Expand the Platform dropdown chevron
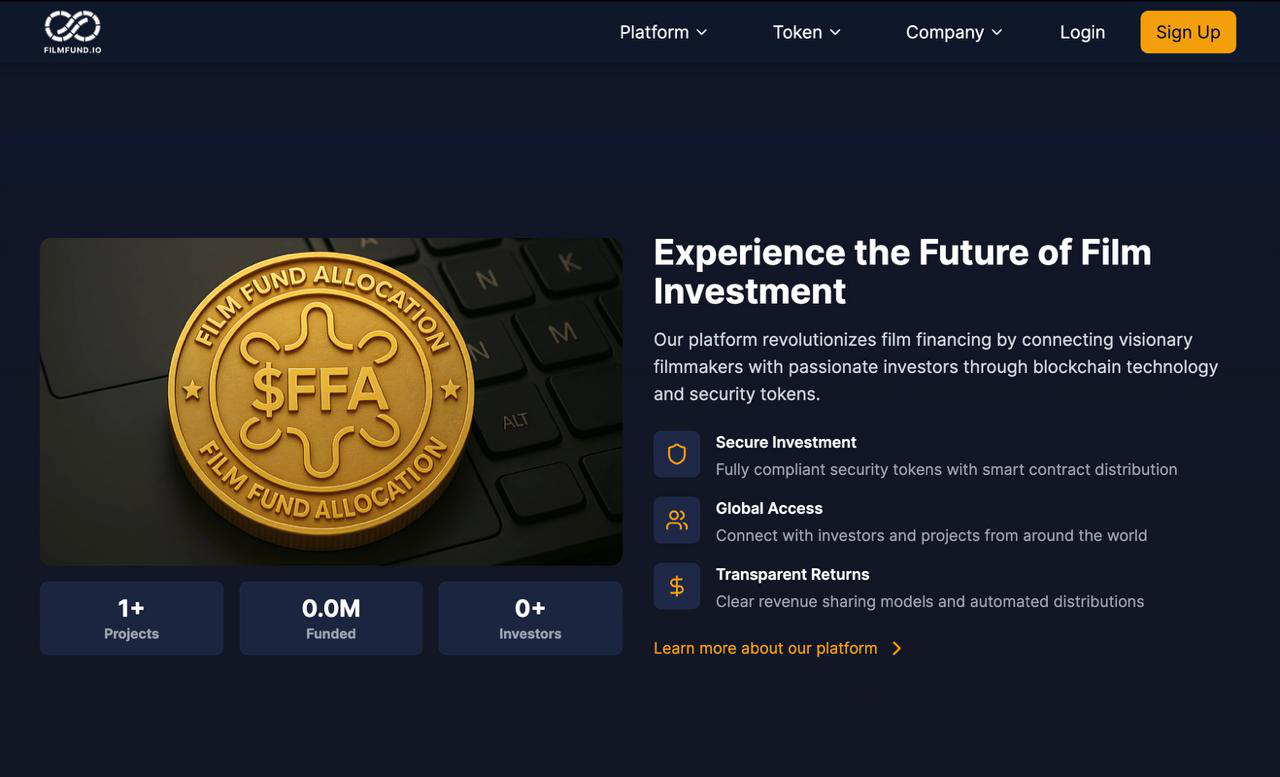1280x777 pixels. point(702,32)
